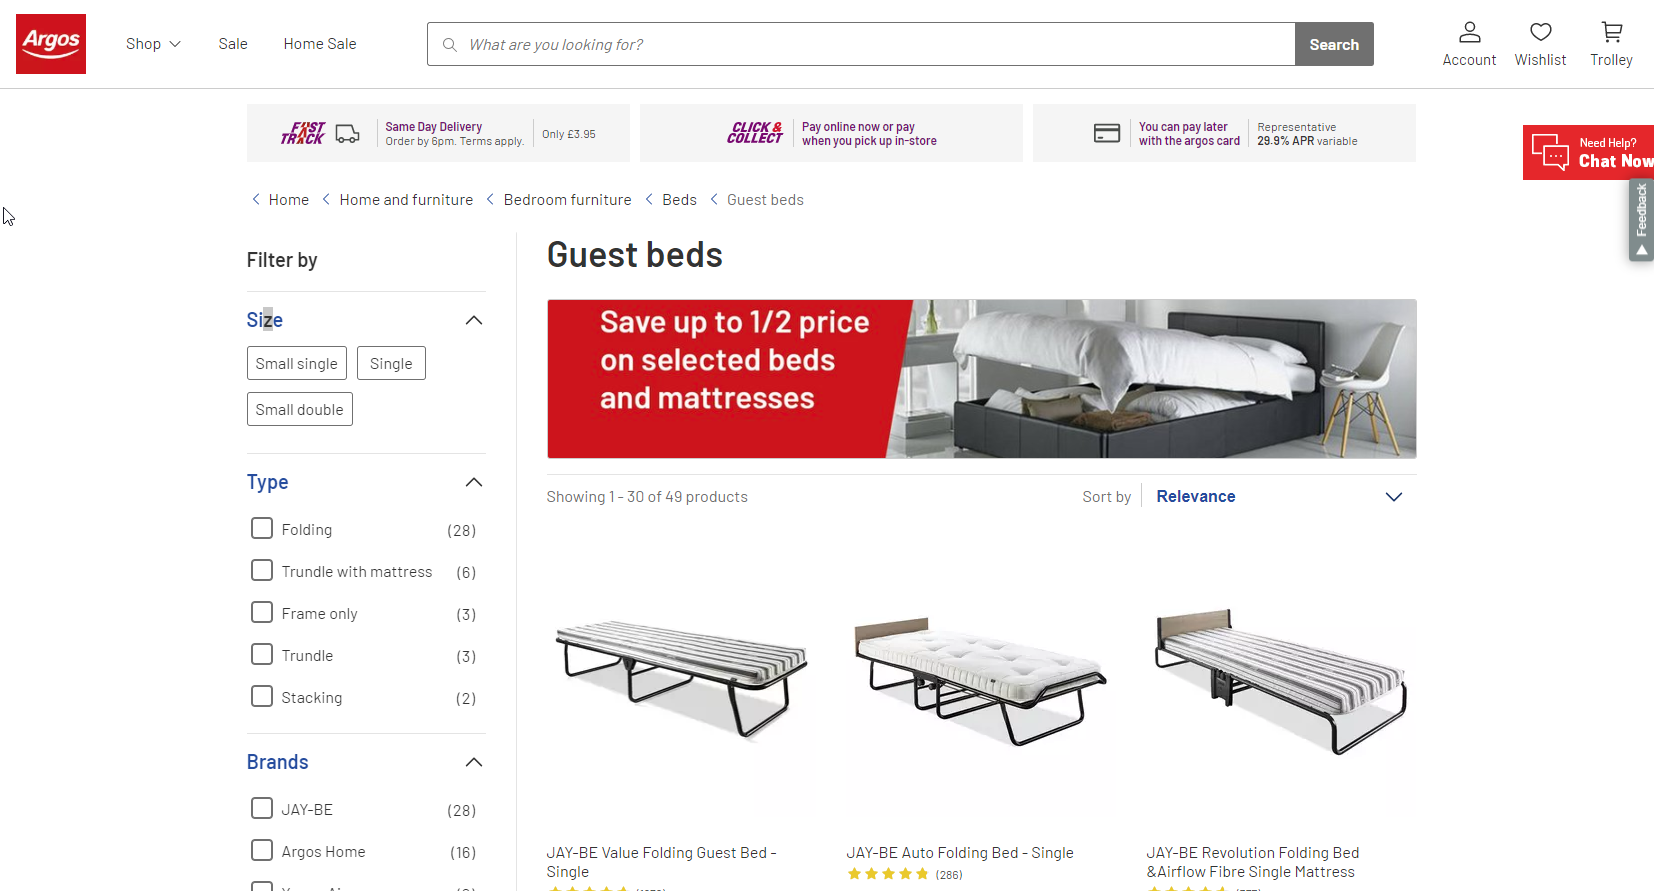Click the Search button
1654x891 pixels.
coord(1333,44)
